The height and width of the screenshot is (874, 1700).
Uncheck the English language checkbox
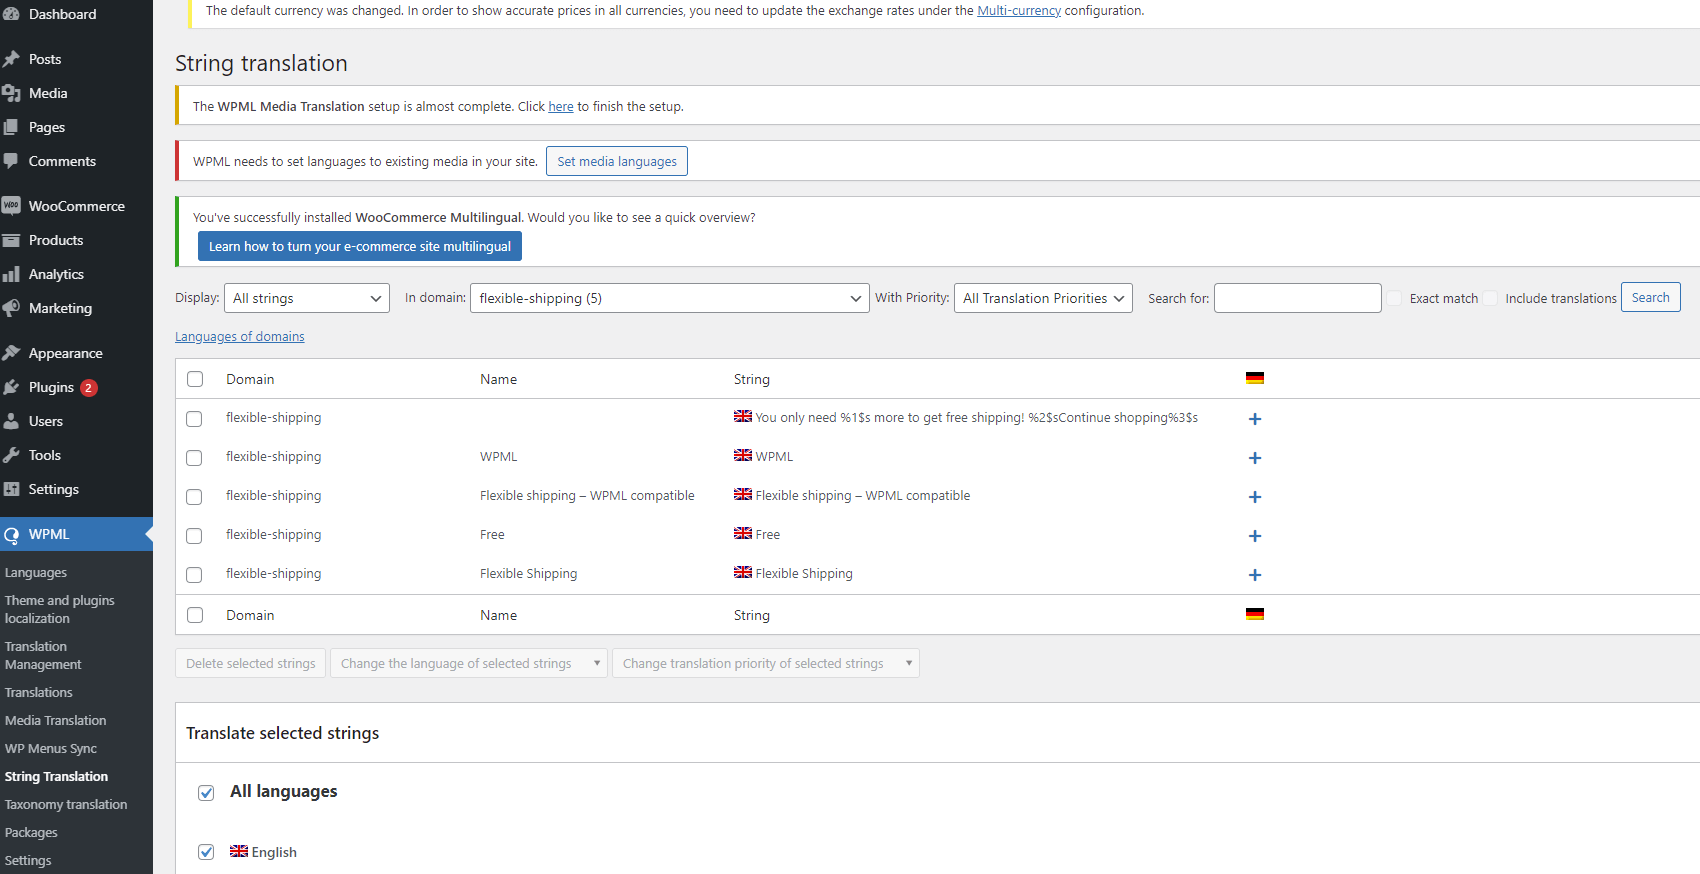[x=206, y=852]
